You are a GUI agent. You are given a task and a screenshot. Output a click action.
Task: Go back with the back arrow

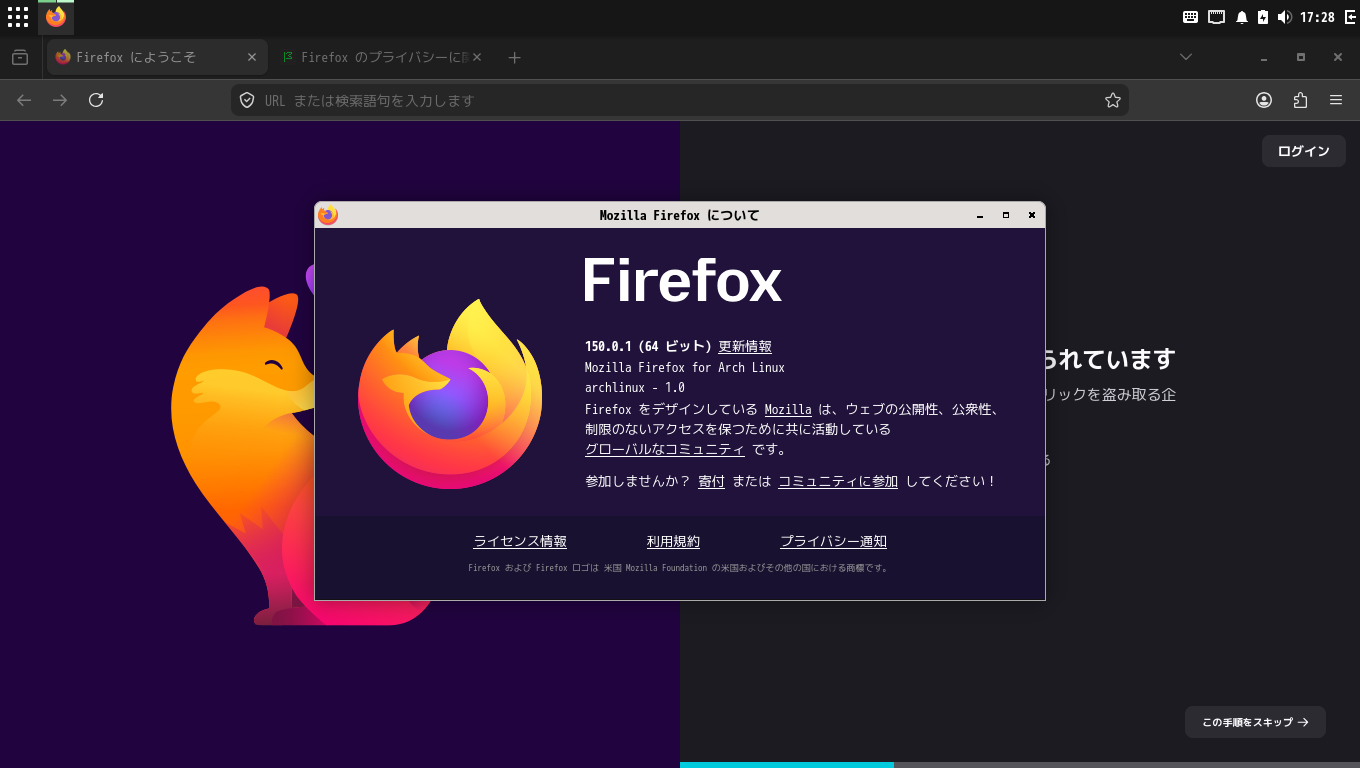24,100
